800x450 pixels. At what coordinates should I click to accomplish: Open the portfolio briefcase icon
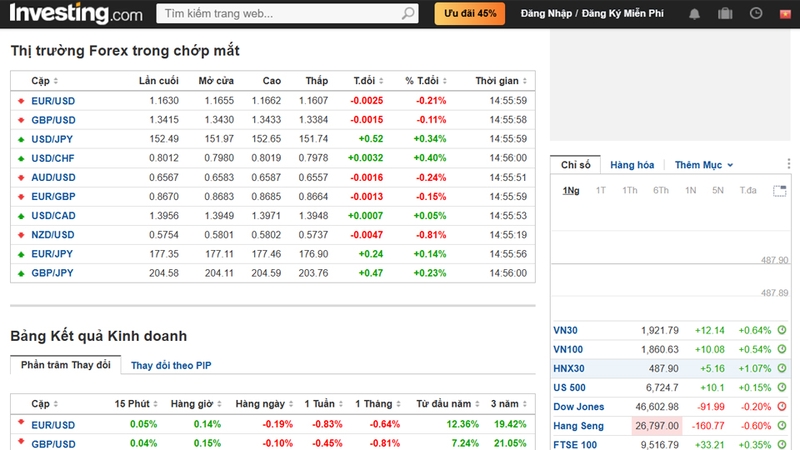click(x=725, y=14)
